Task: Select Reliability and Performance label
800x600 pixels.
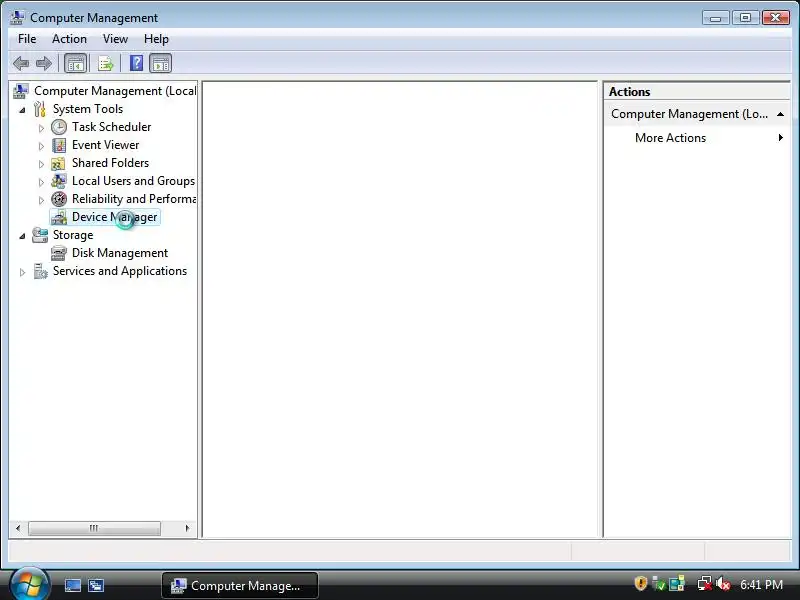Action: click(134, 199)
